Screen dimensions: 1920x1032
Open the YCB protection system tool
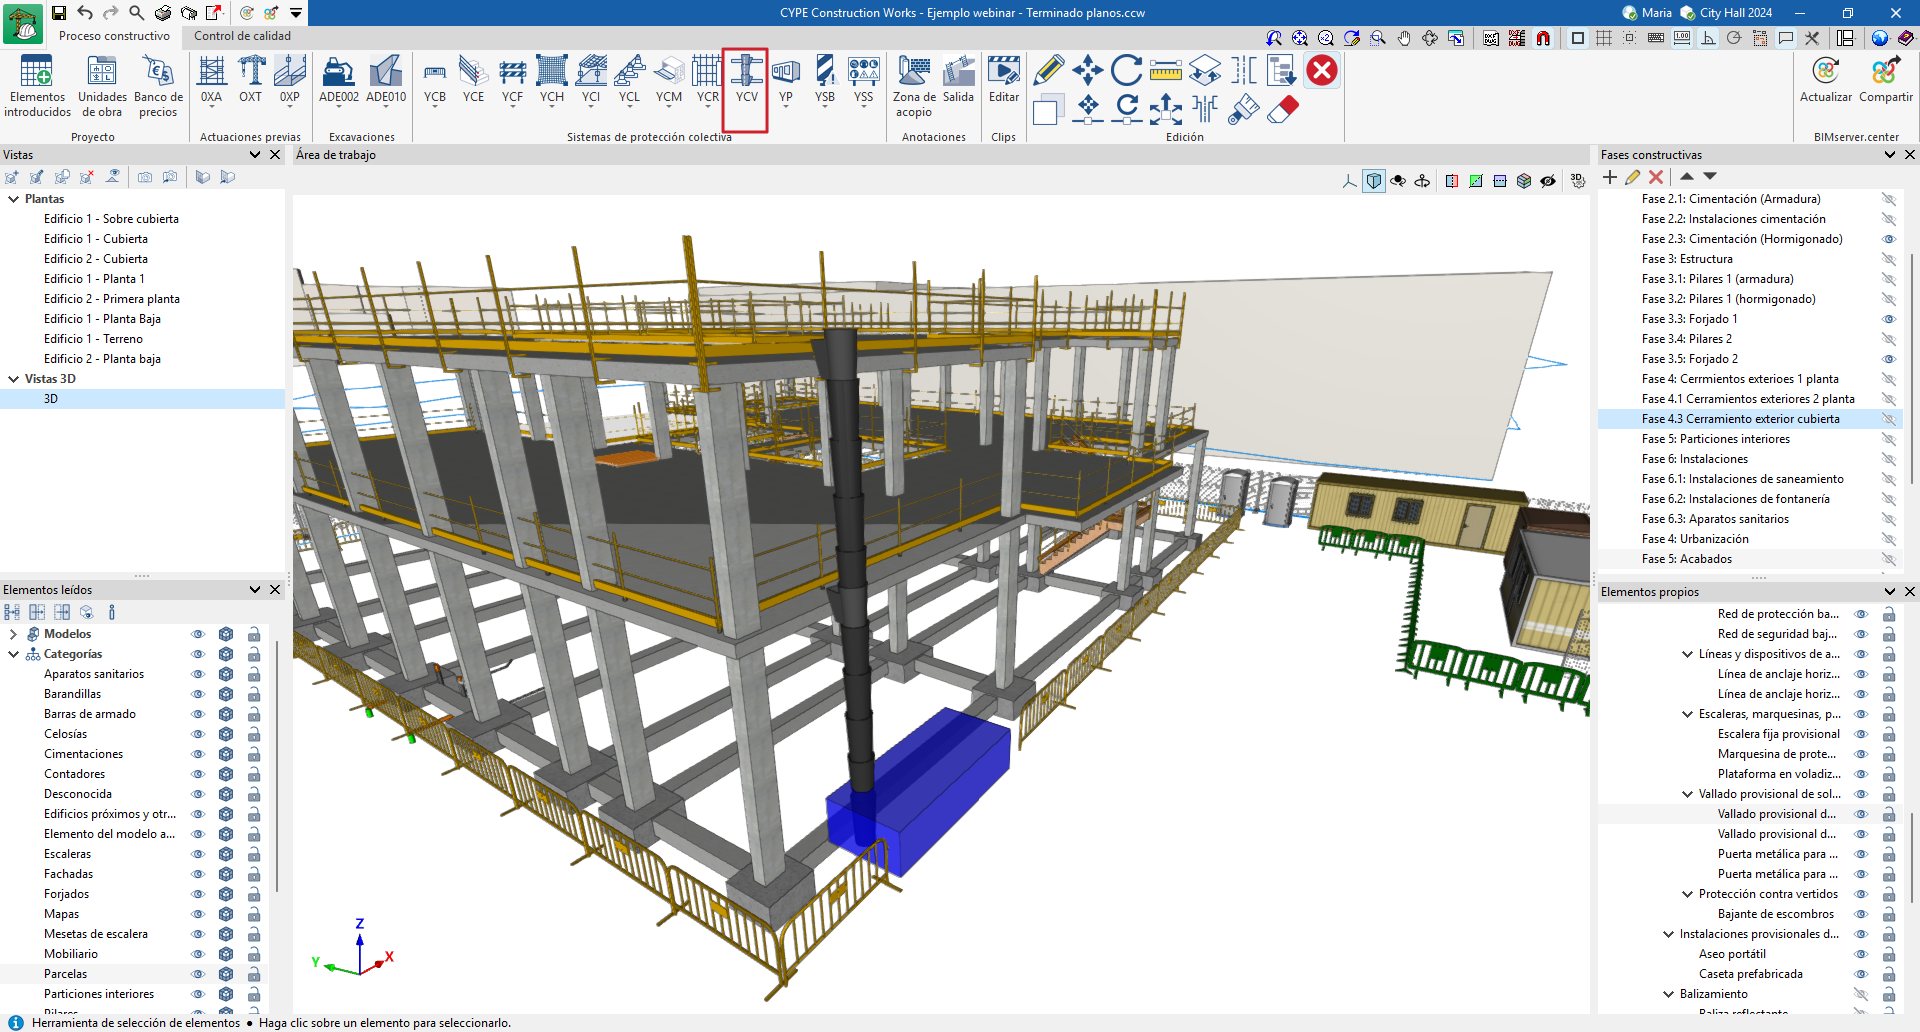point(435,80)
